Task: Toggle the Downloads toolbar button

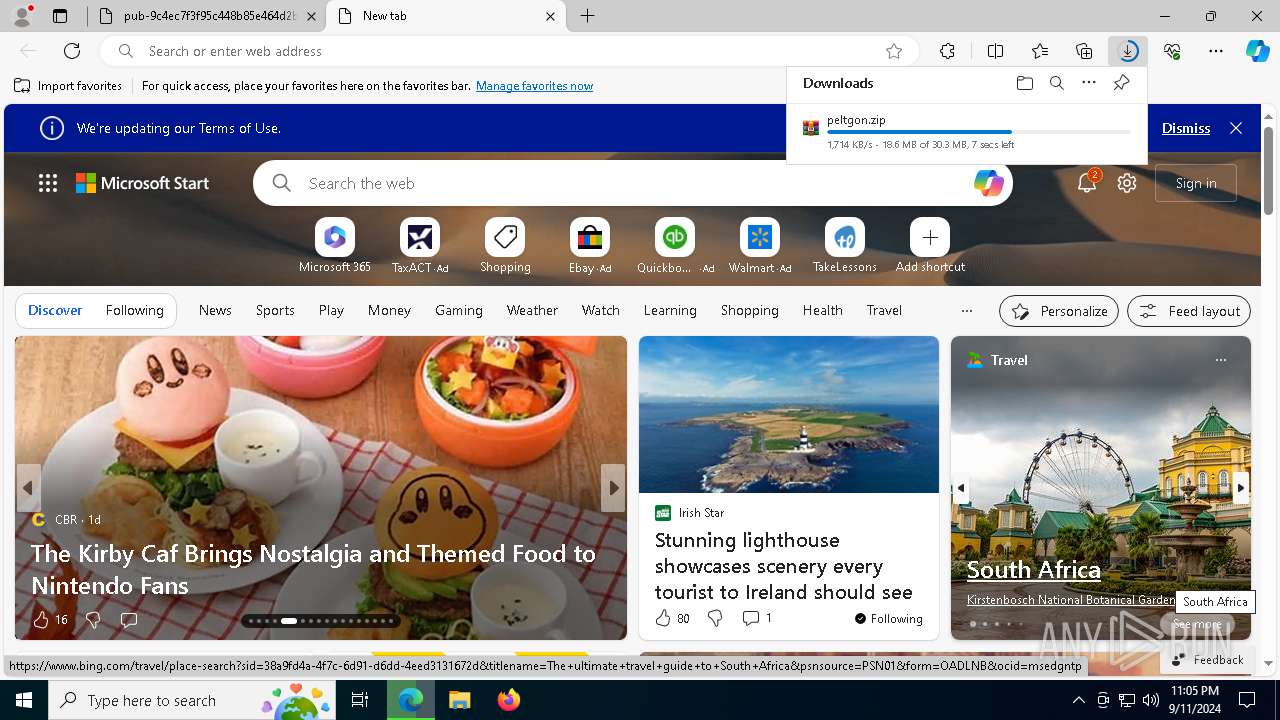Action: coord(1128,51)
